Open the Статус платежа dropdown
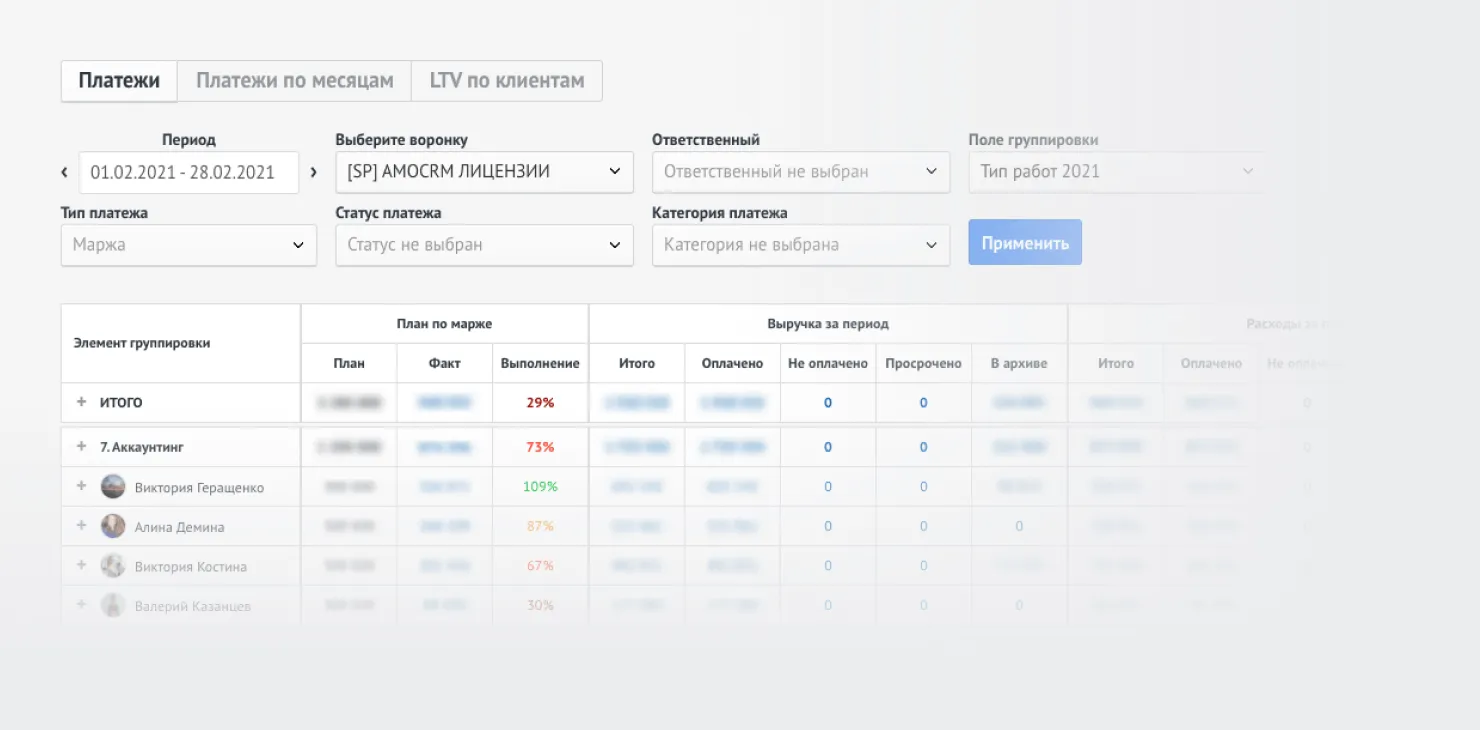This screenshot has width=1480, height=730. [x=484, y=245]
